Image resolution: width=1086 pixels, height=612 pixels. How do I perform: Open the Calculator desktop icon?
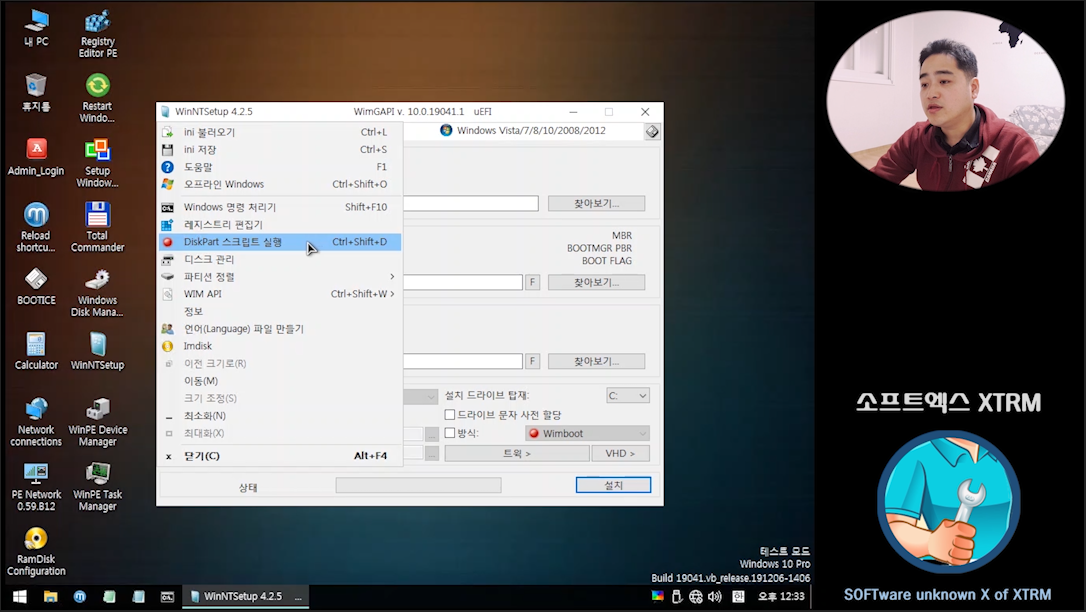pyautogui.click(x=36, y=351)
